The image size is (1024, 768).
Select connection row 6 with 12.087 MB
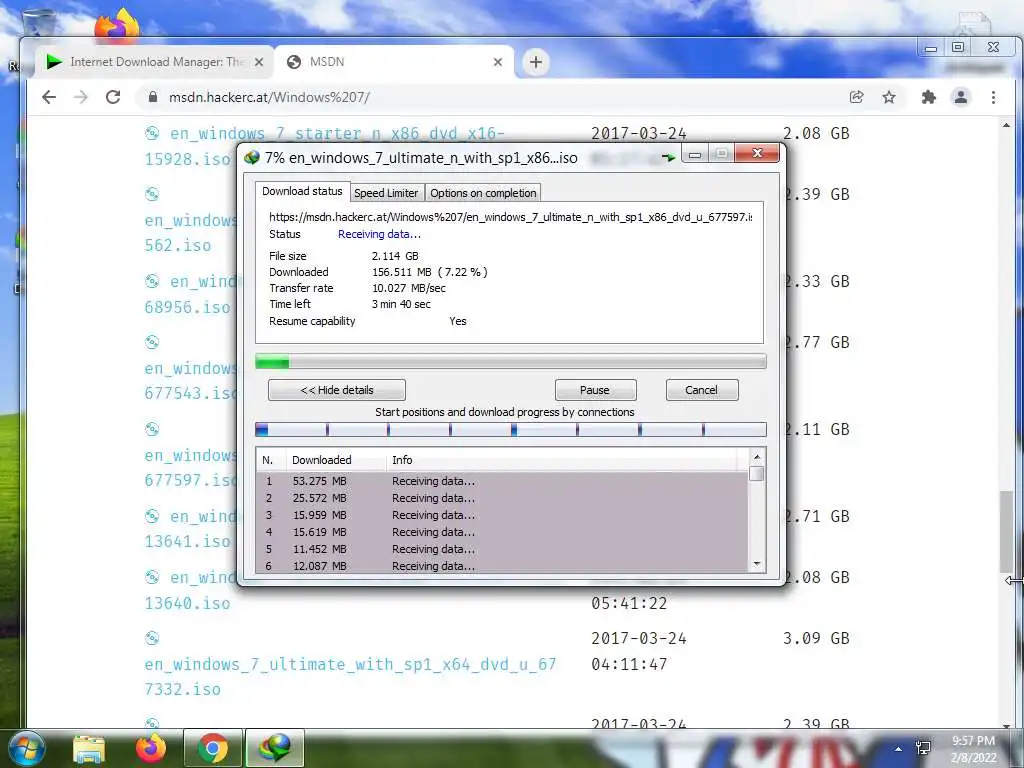tap(502, 566)
